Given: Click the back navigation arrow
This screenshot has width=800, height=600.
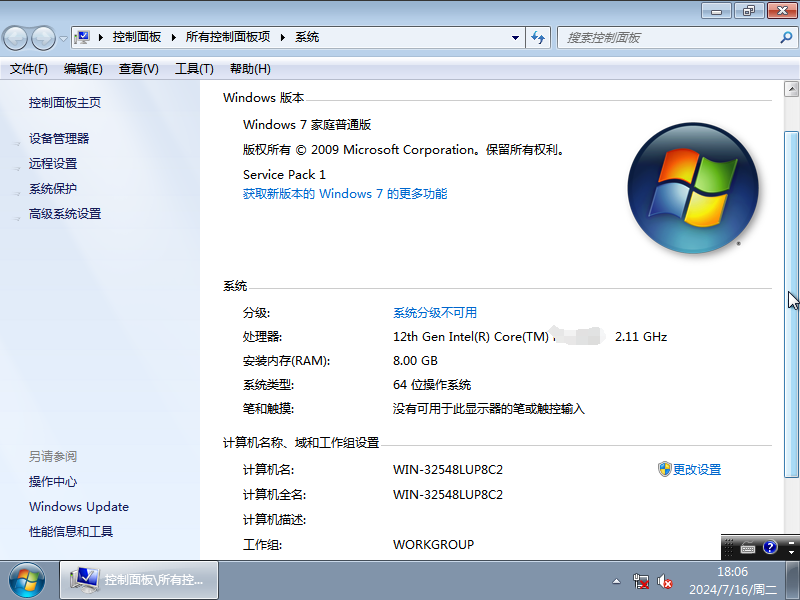Looking at the screenshot, I should pyautogui.click(x=15, y=37).
